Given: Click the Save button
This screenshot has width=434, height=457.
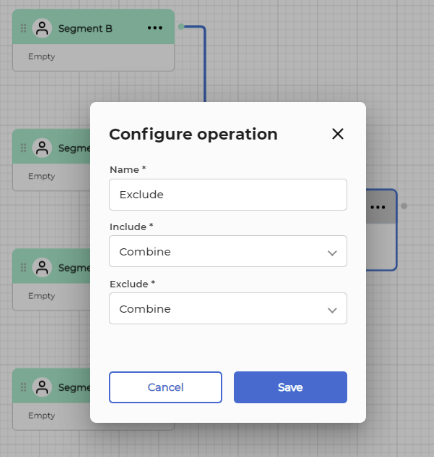Looking at the screenshot, I should coord(290,387).
